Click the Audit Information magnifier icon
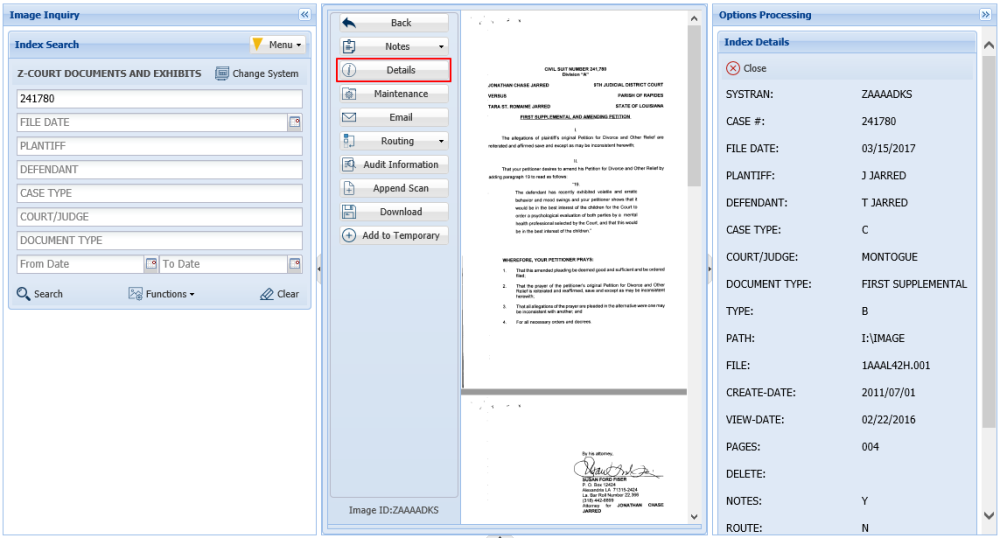 click(349, 164)
